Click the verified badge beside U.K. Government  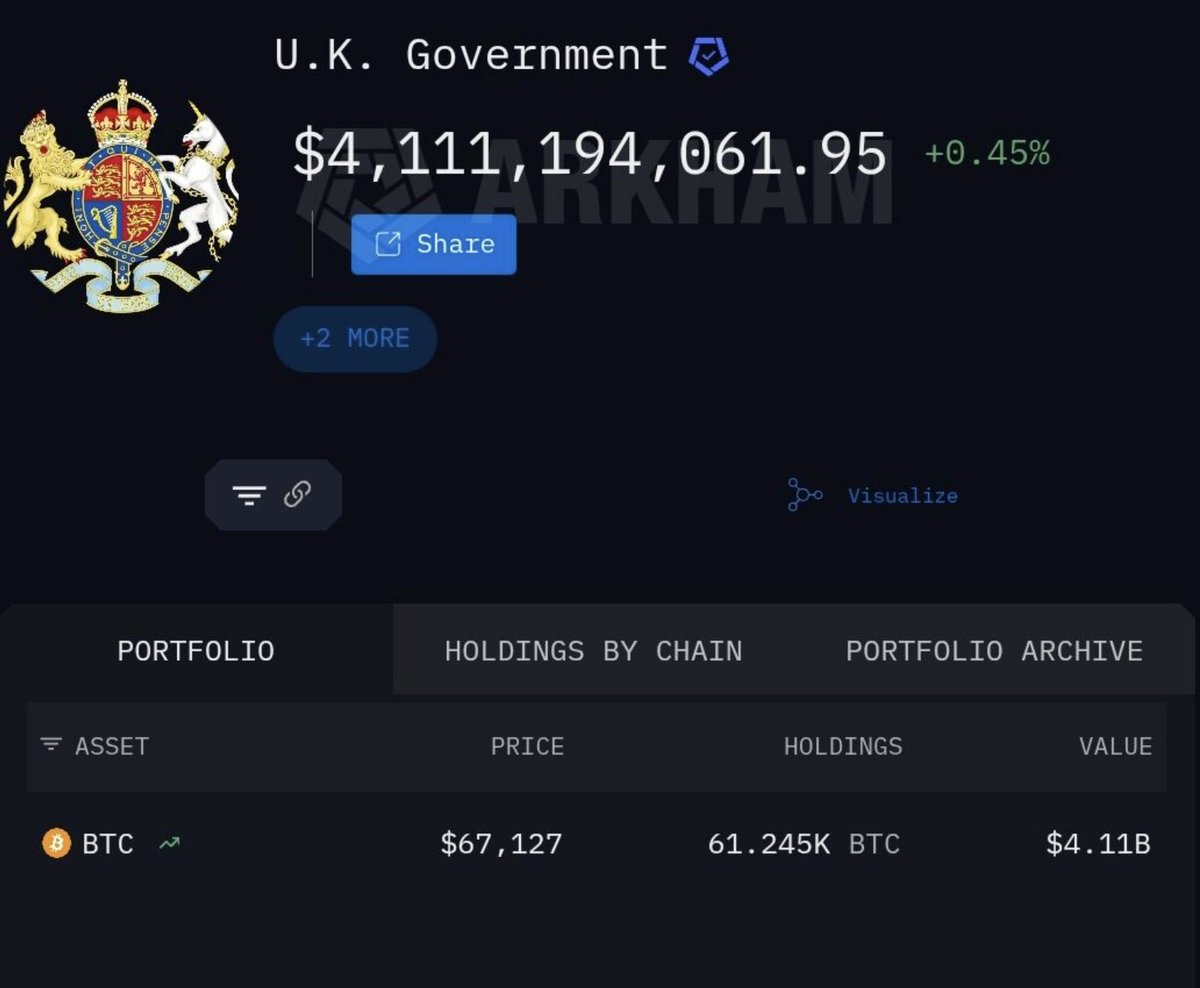[x=709, y=56]
